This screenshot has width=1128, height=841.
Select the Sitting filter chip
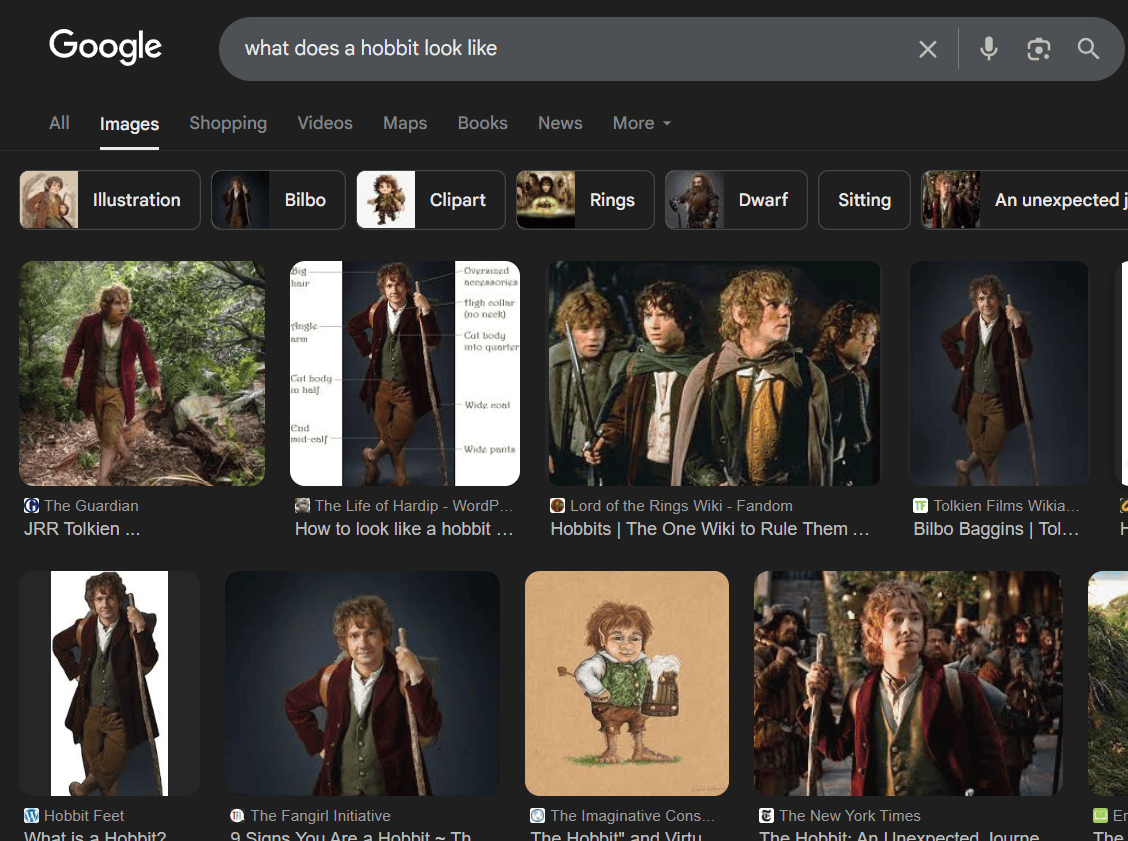(864, 200)
